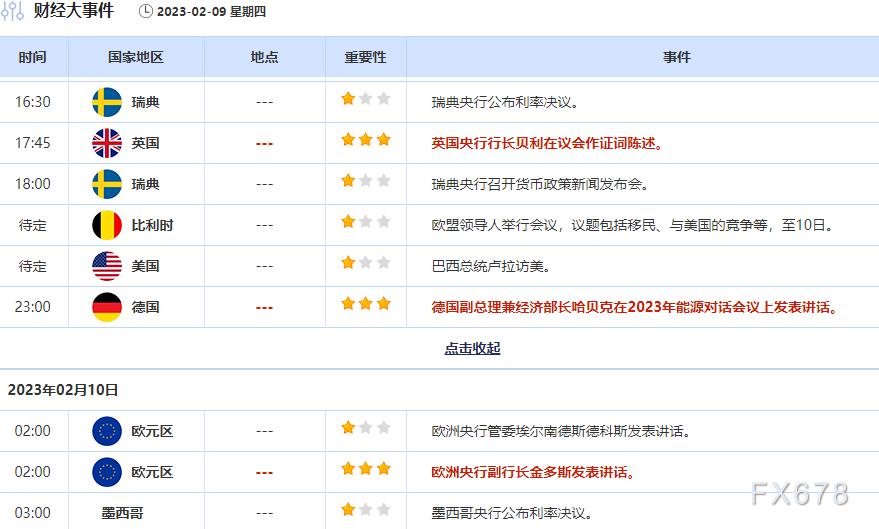Viewport: 879px width, 529px height.
Task: Click the 瑞典央行召开货币政策新闻发布会 event
Action: (x=540, y=184)
